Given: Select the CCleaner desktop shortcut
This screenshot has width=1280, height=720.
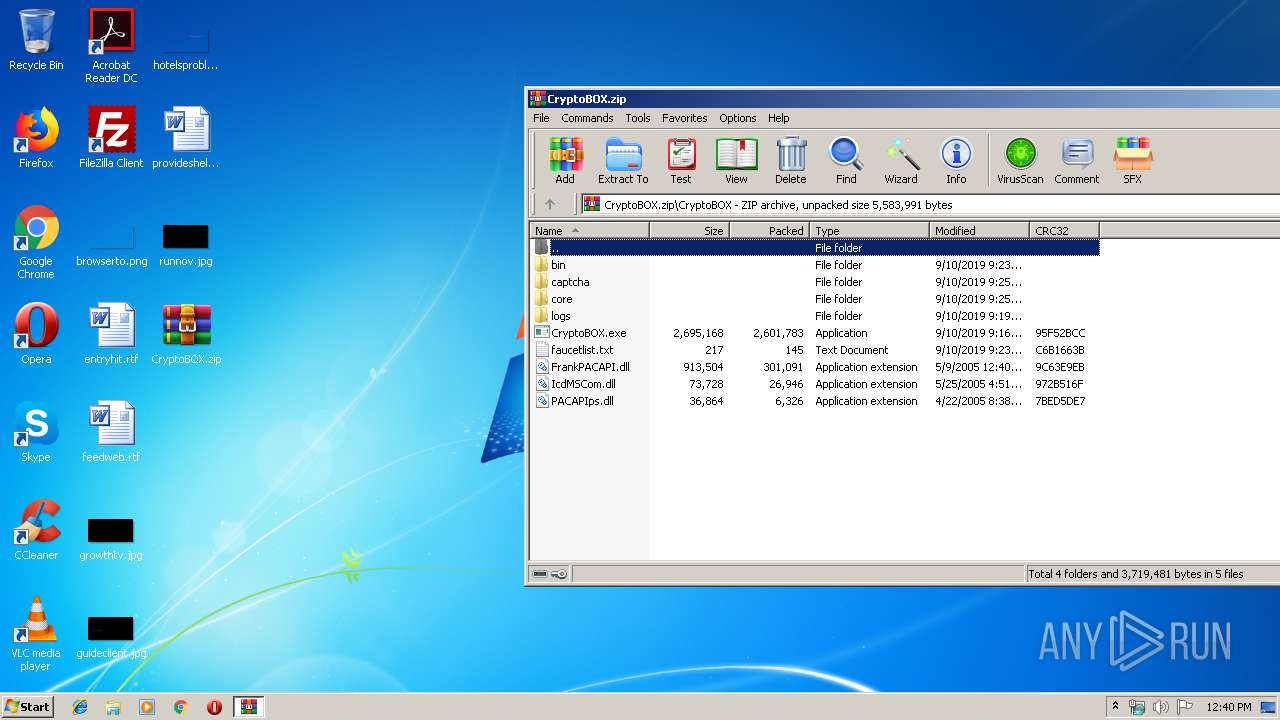Looking at the screenshot, I should (36, 531).
